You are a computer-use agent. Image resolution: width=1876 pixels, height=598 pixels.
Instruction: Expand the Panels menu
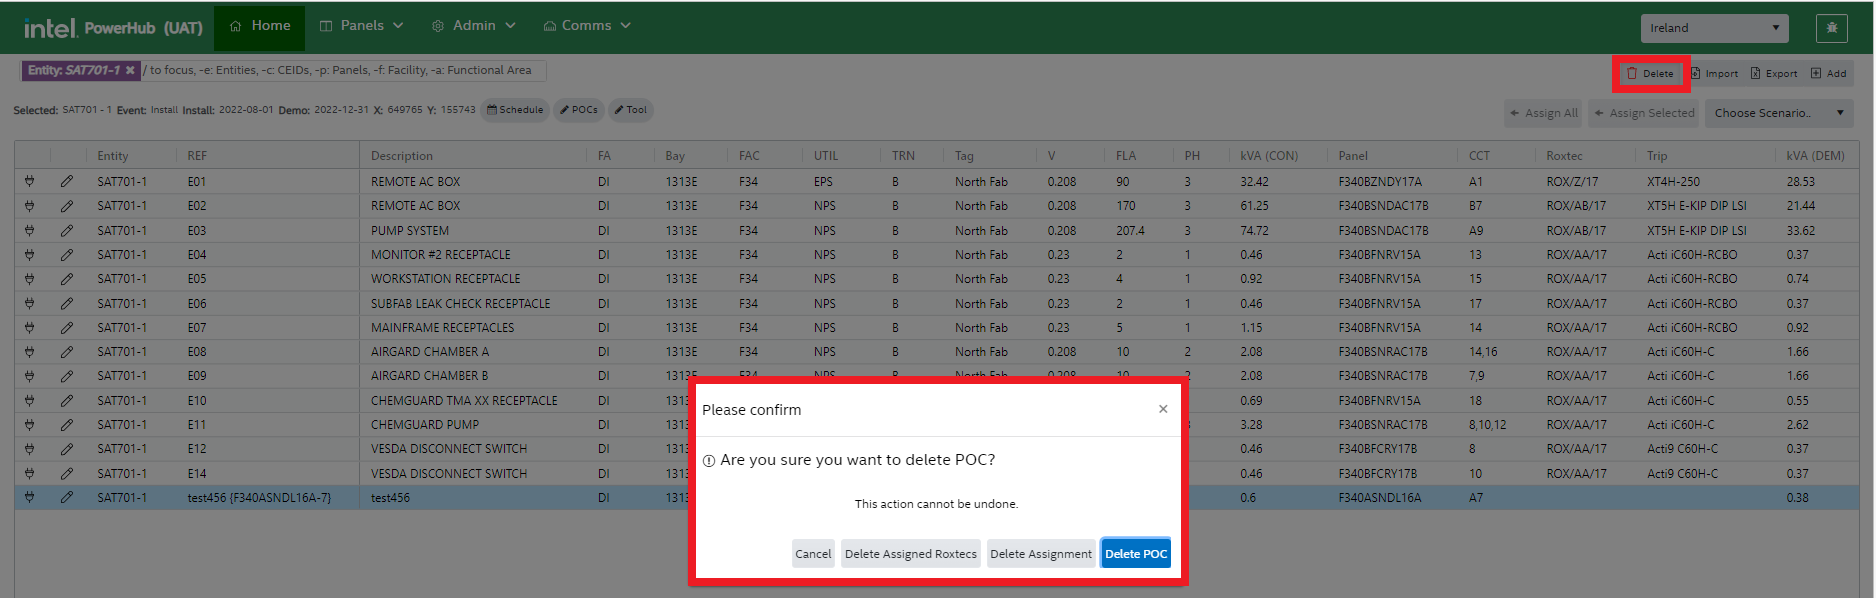coord(361,26)
